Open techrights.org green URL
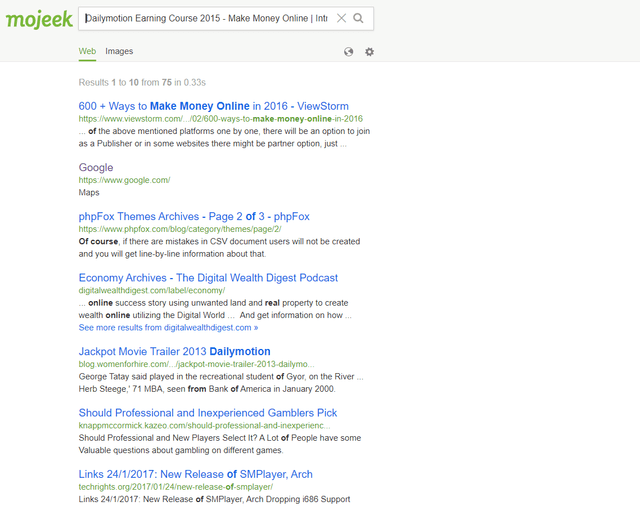The height and width of the screenshot is (506, 640). 176,487
